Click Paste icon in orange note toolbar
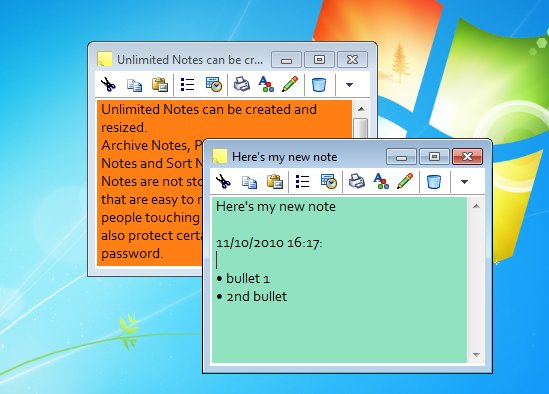The width and height of the screenshot is (549, 394). pos(160,84)
